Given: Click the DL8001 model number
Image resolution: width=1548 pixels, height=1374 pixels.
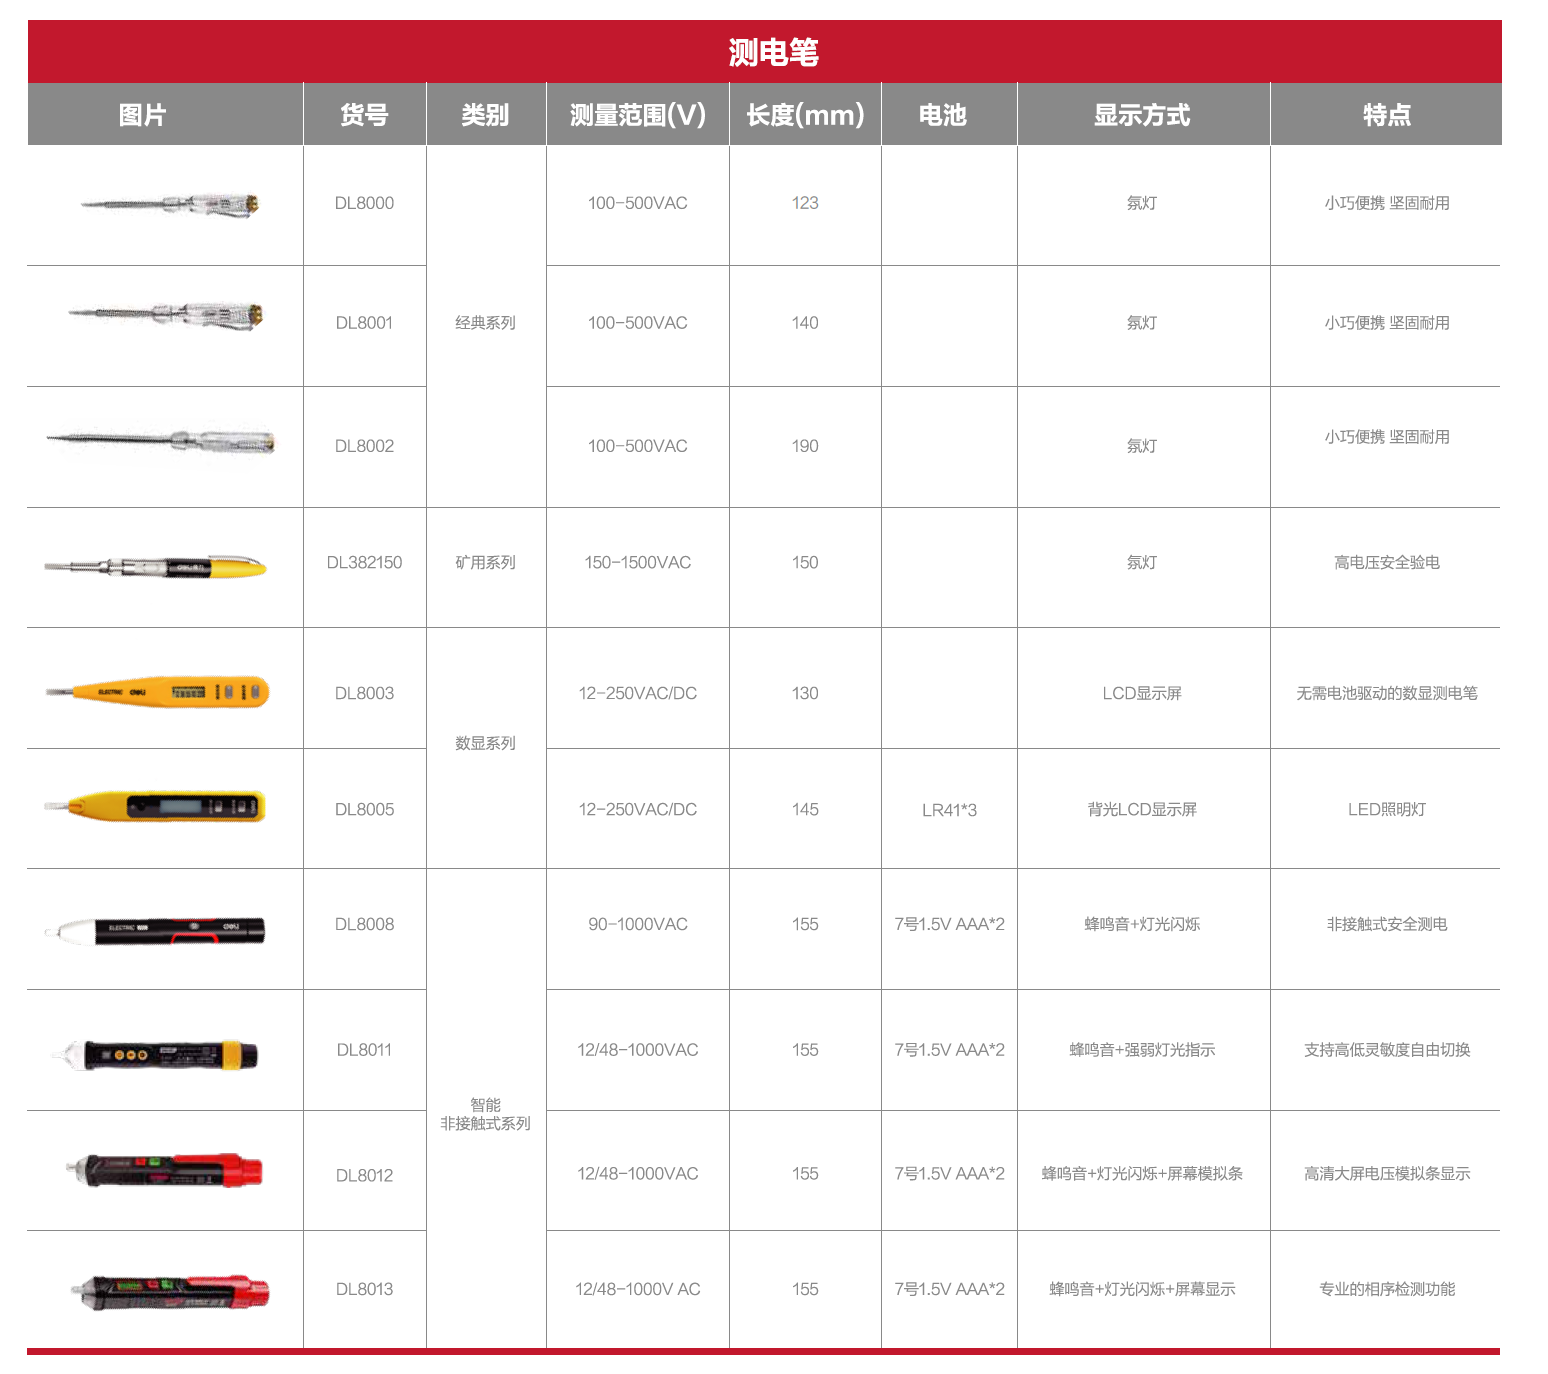Looking at the screenshot, I should (364, 323).
